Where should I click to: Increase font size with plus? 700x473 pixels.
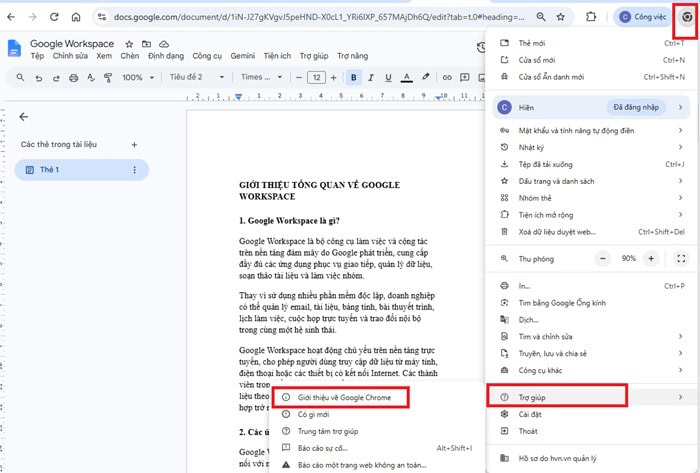333,78
